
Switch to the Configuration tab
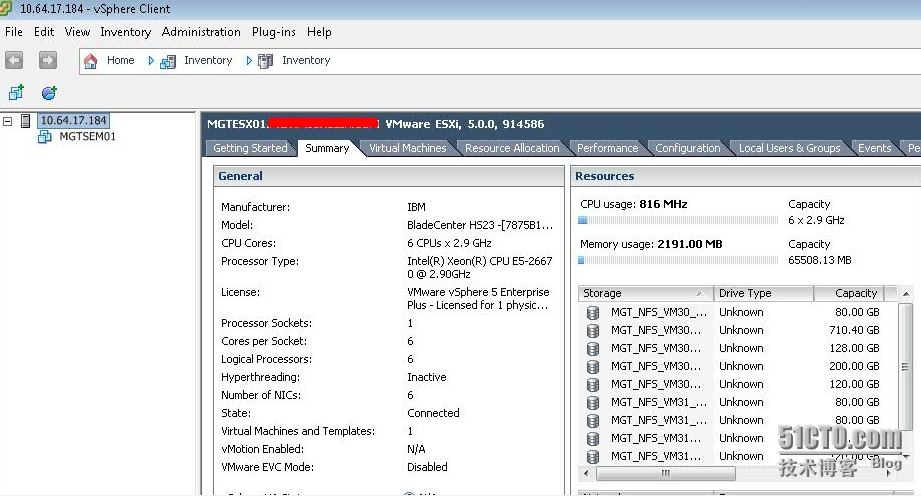(x=688, y=148)
